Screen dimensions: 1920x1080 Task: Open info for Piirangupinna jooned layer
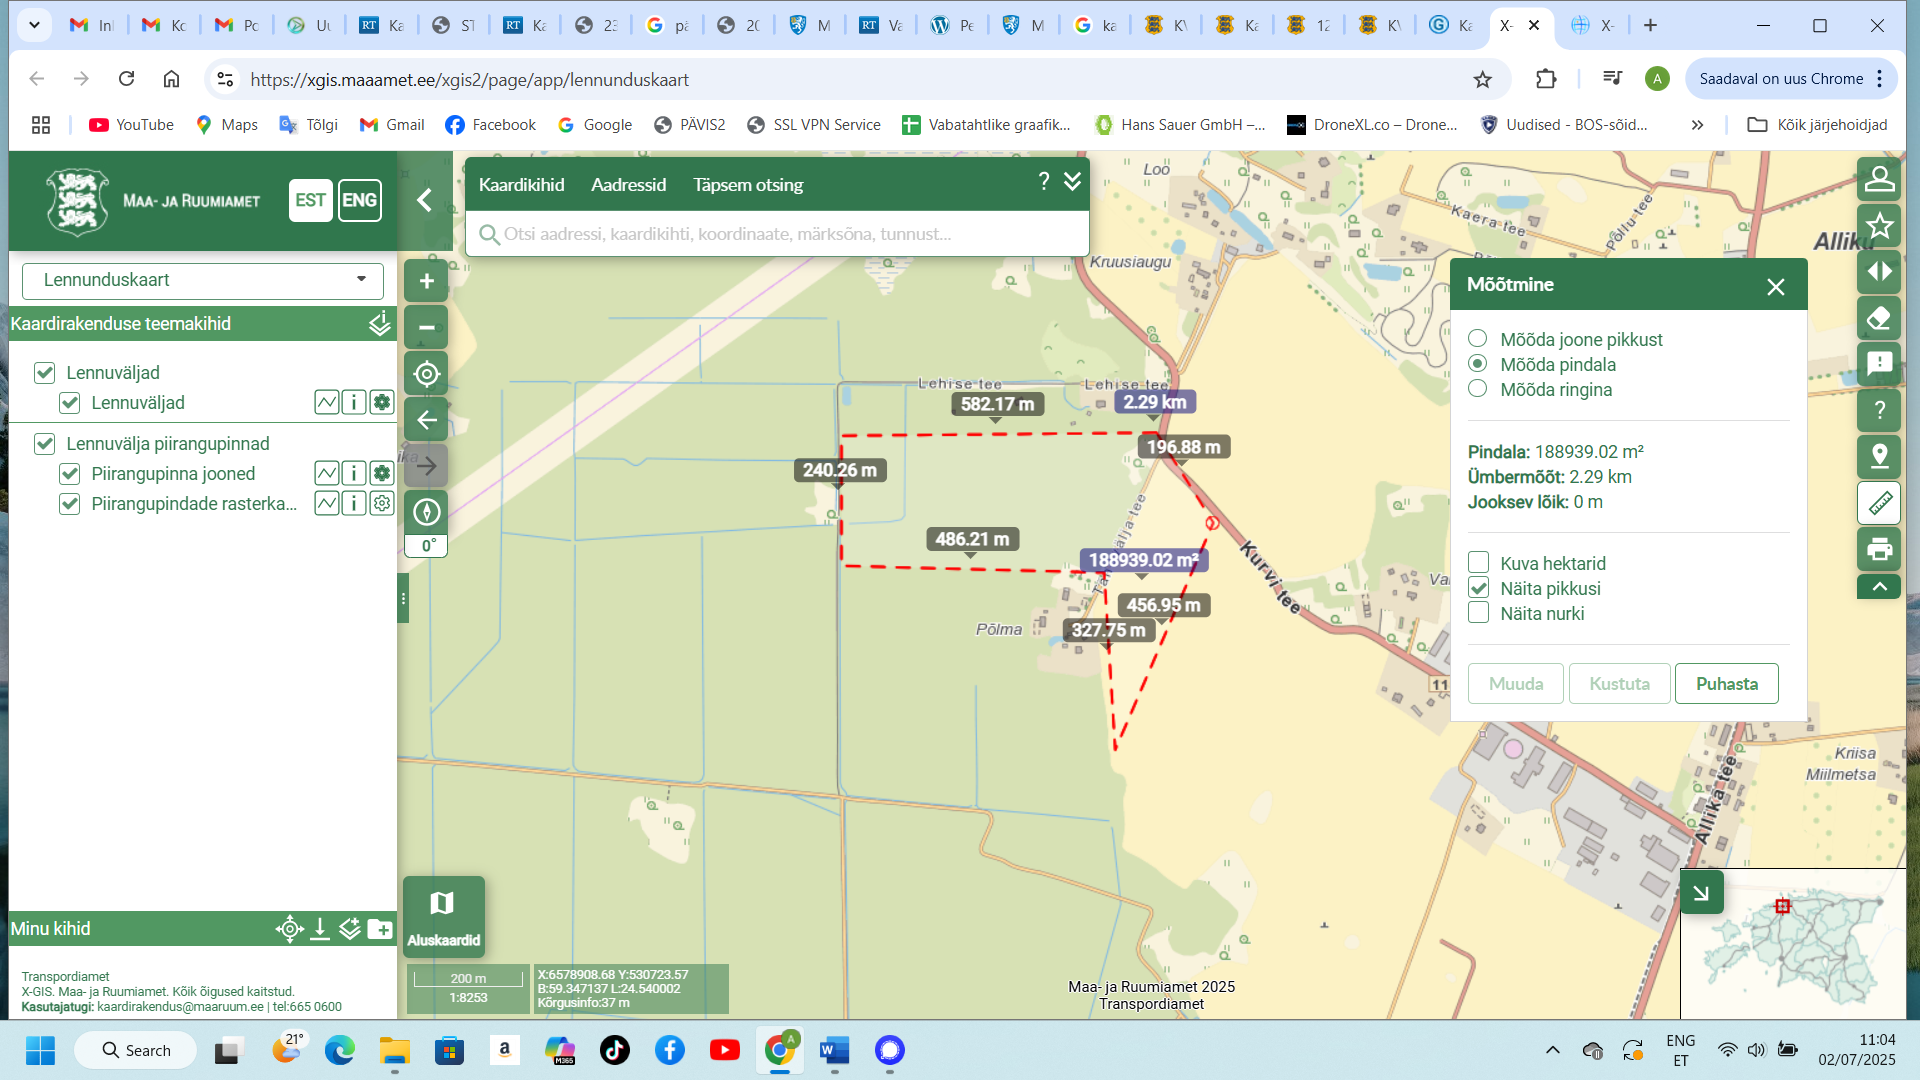pyautogui.click(x=354, y=473)
